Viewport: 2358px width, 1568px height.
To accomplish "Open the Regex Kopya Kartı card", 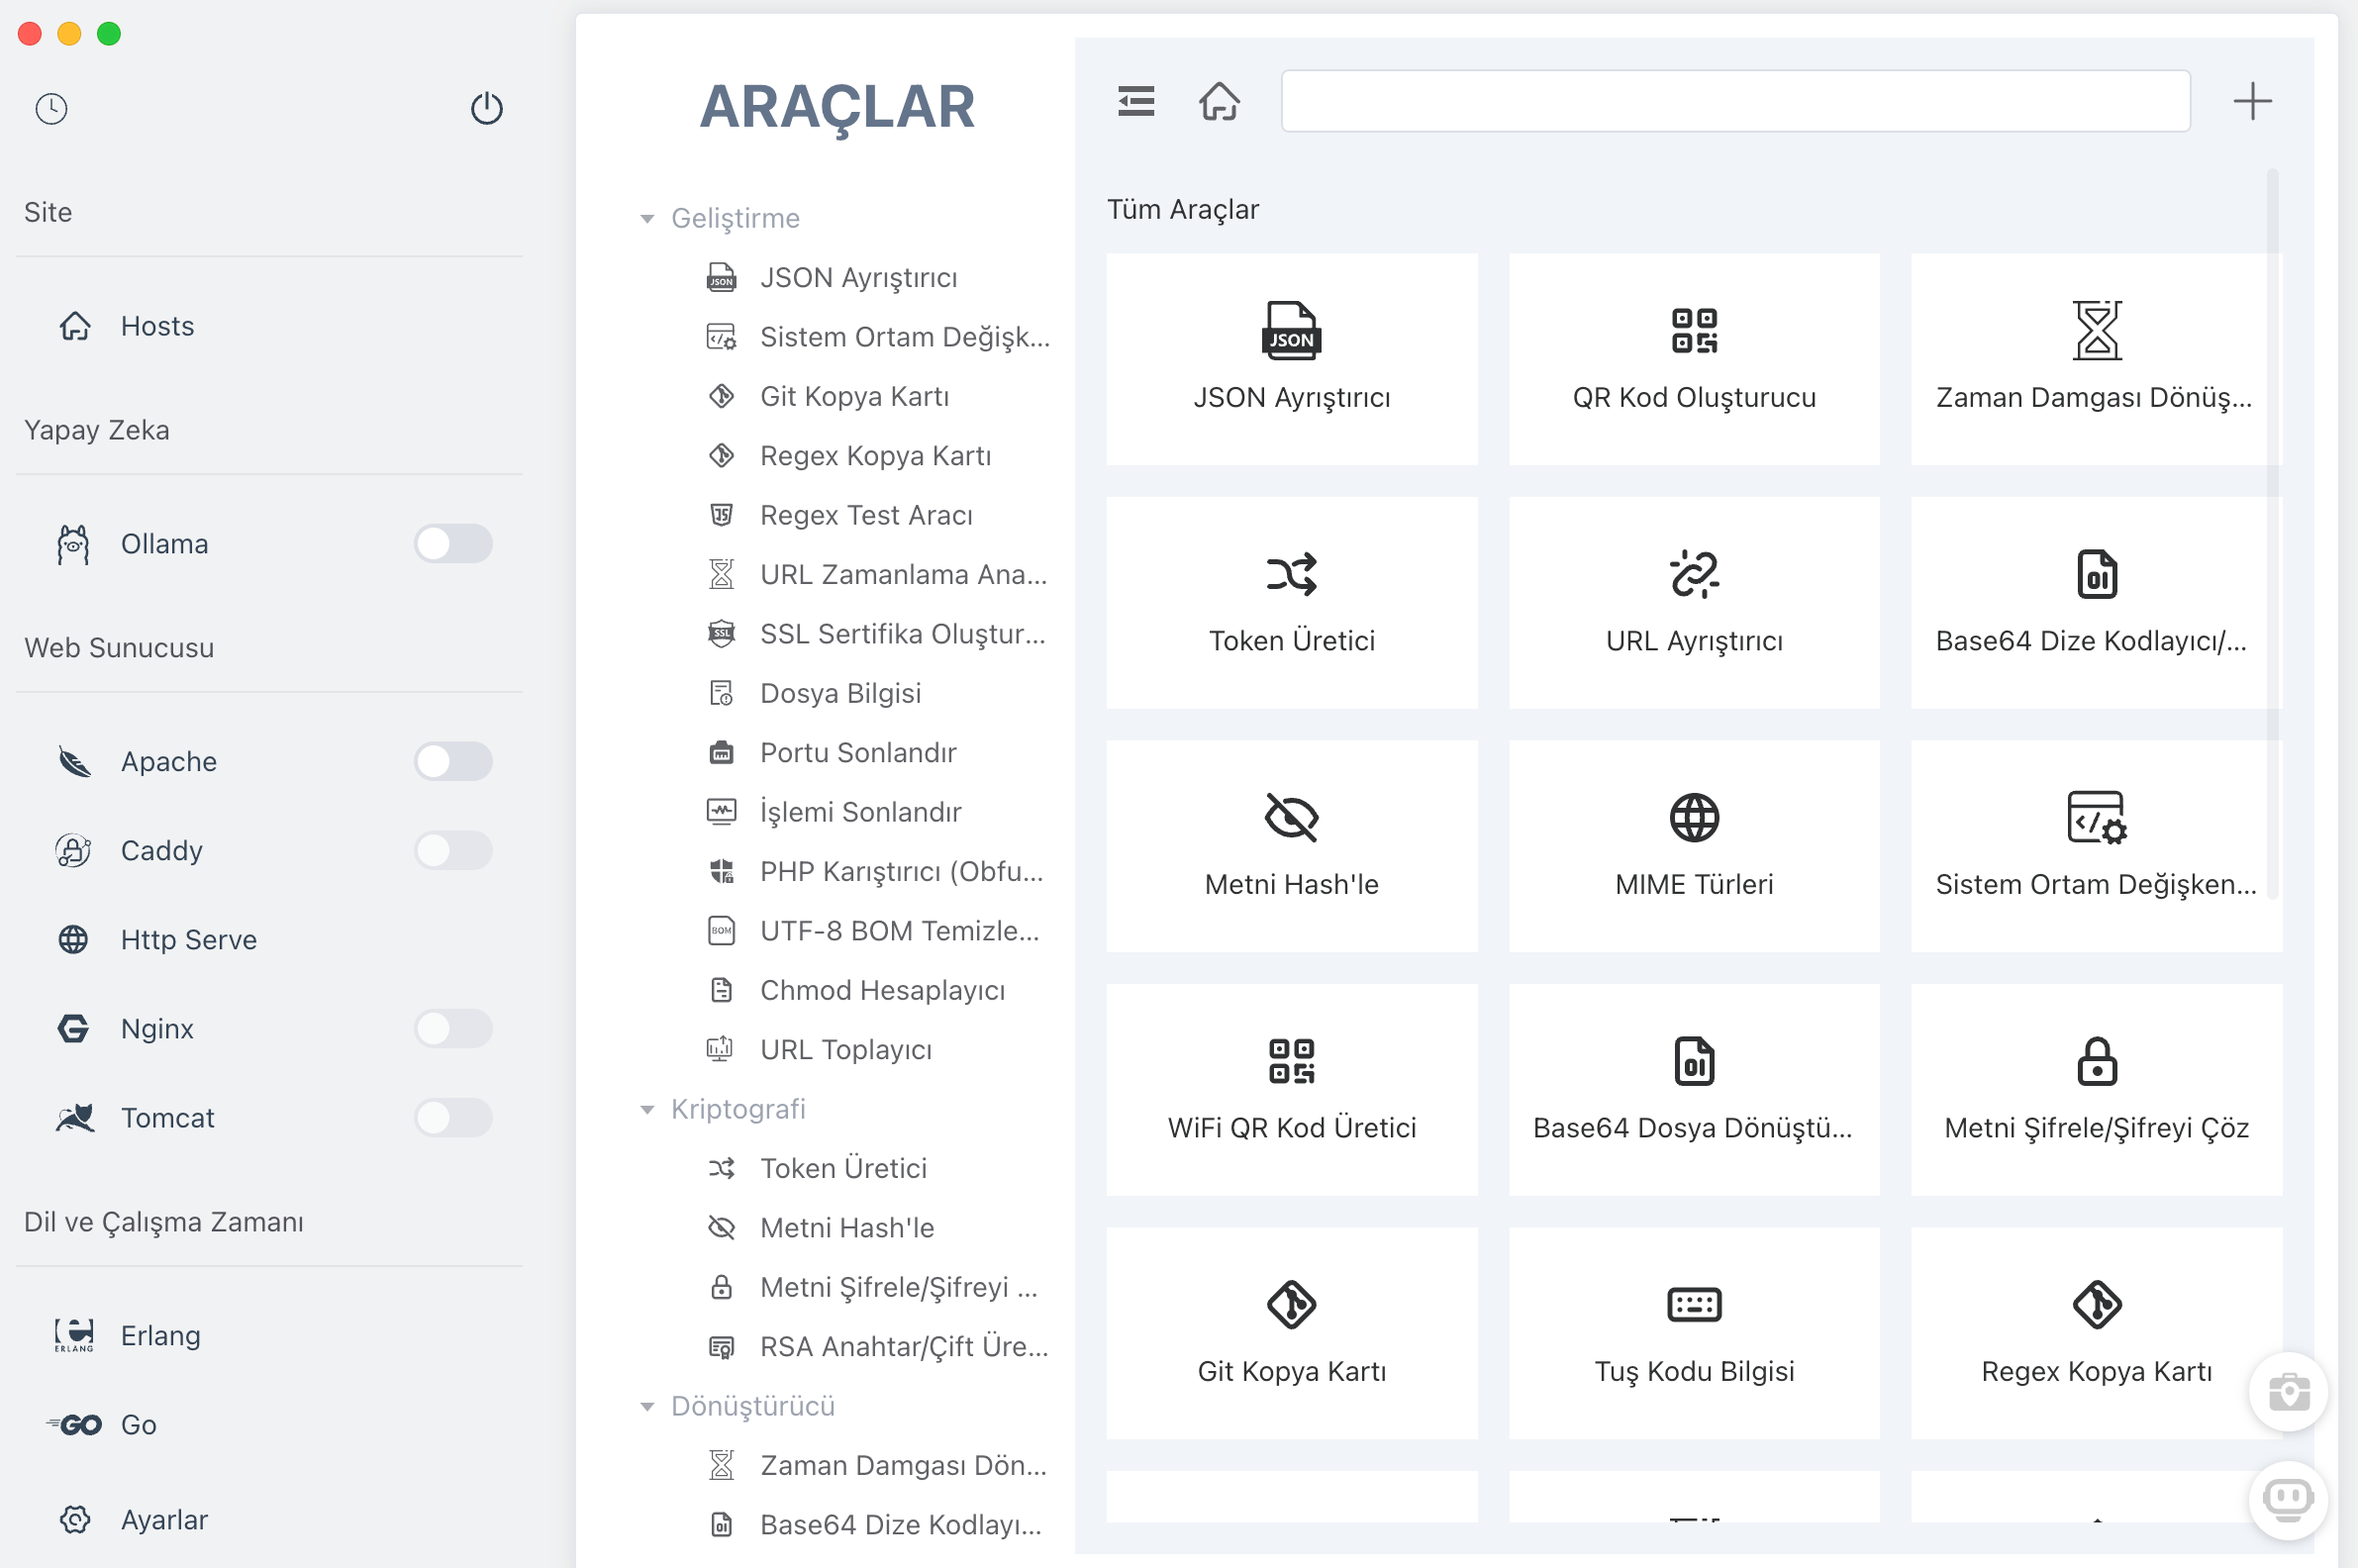I will click(2096, 1333).
